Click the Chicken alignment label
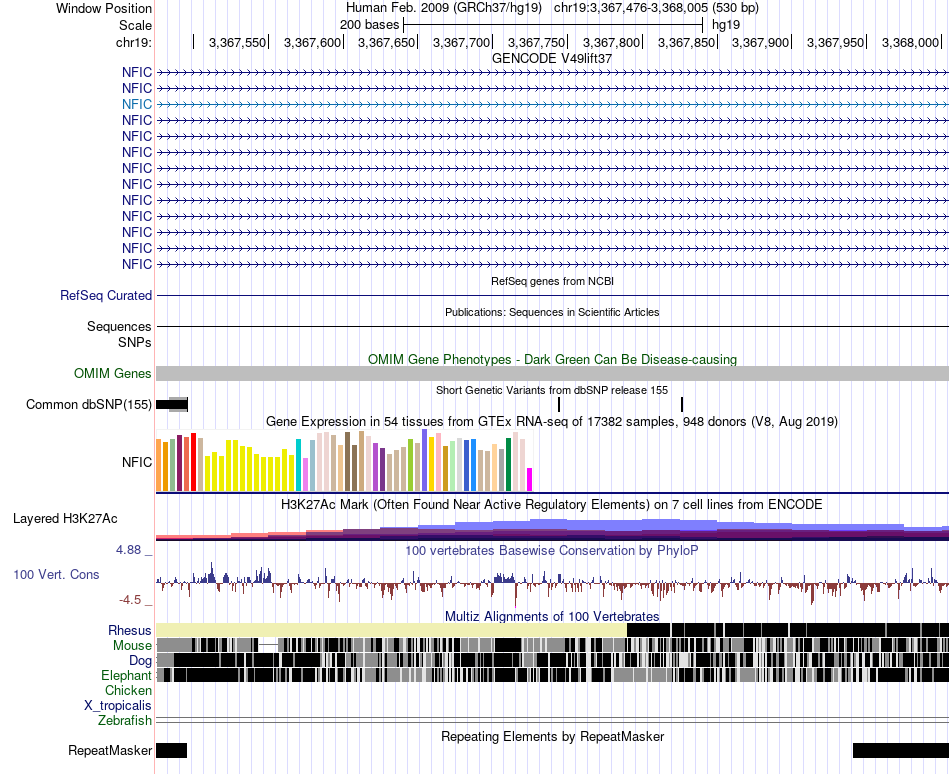Screen dimensions: 950x774 click(x=128, y=690)
